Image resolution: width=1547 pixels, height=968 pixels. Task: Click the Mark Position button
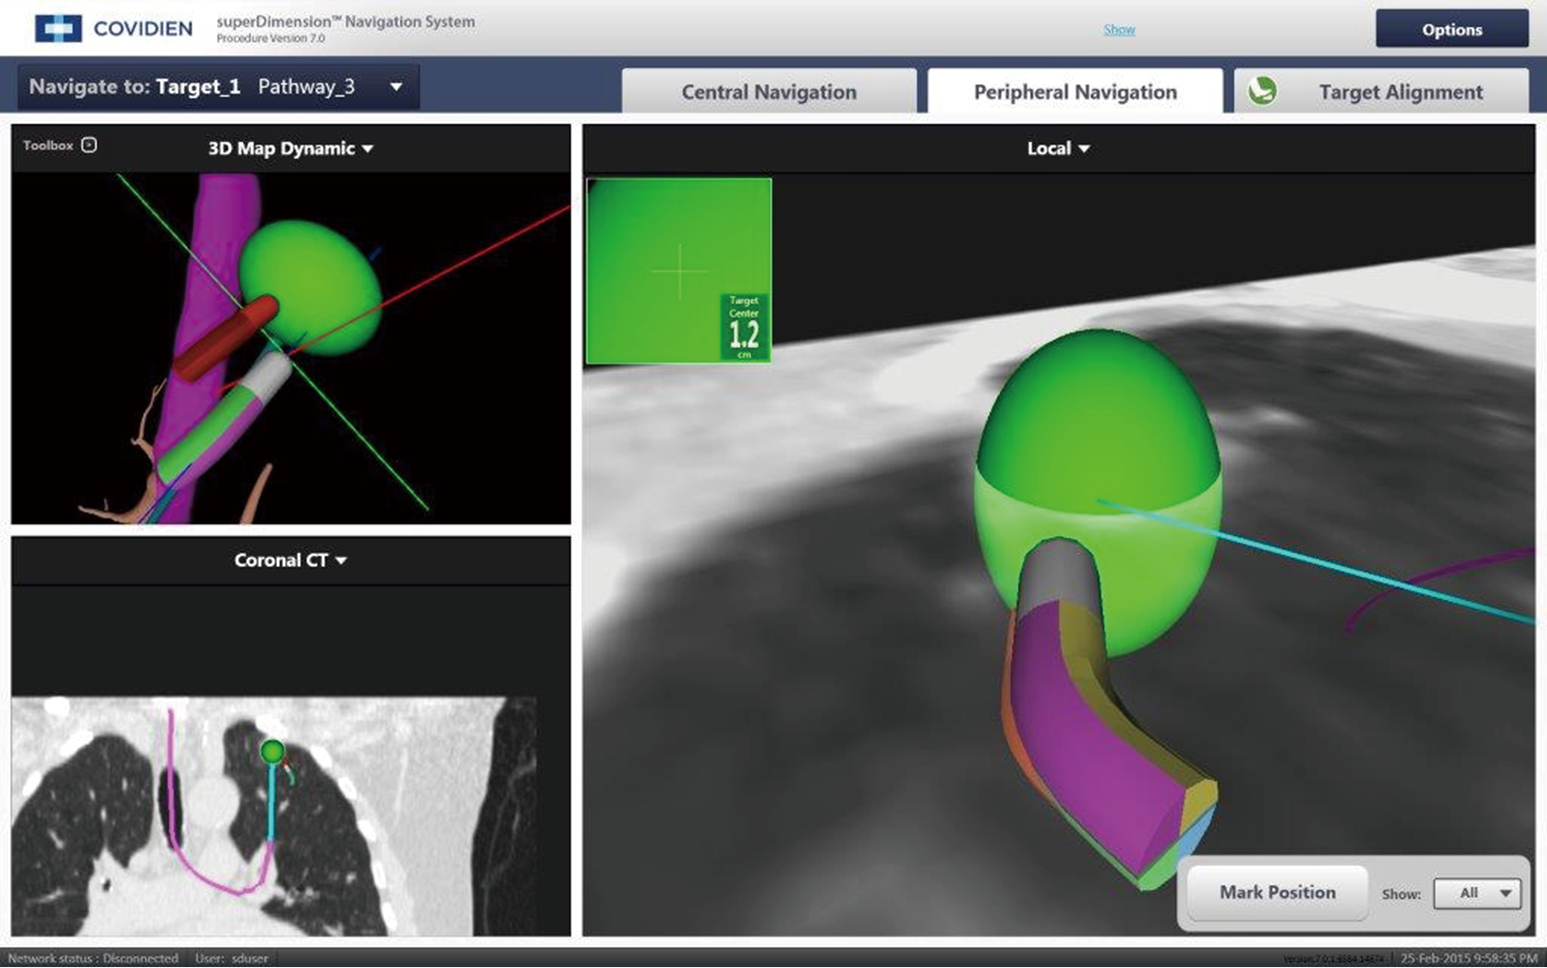1277,892
